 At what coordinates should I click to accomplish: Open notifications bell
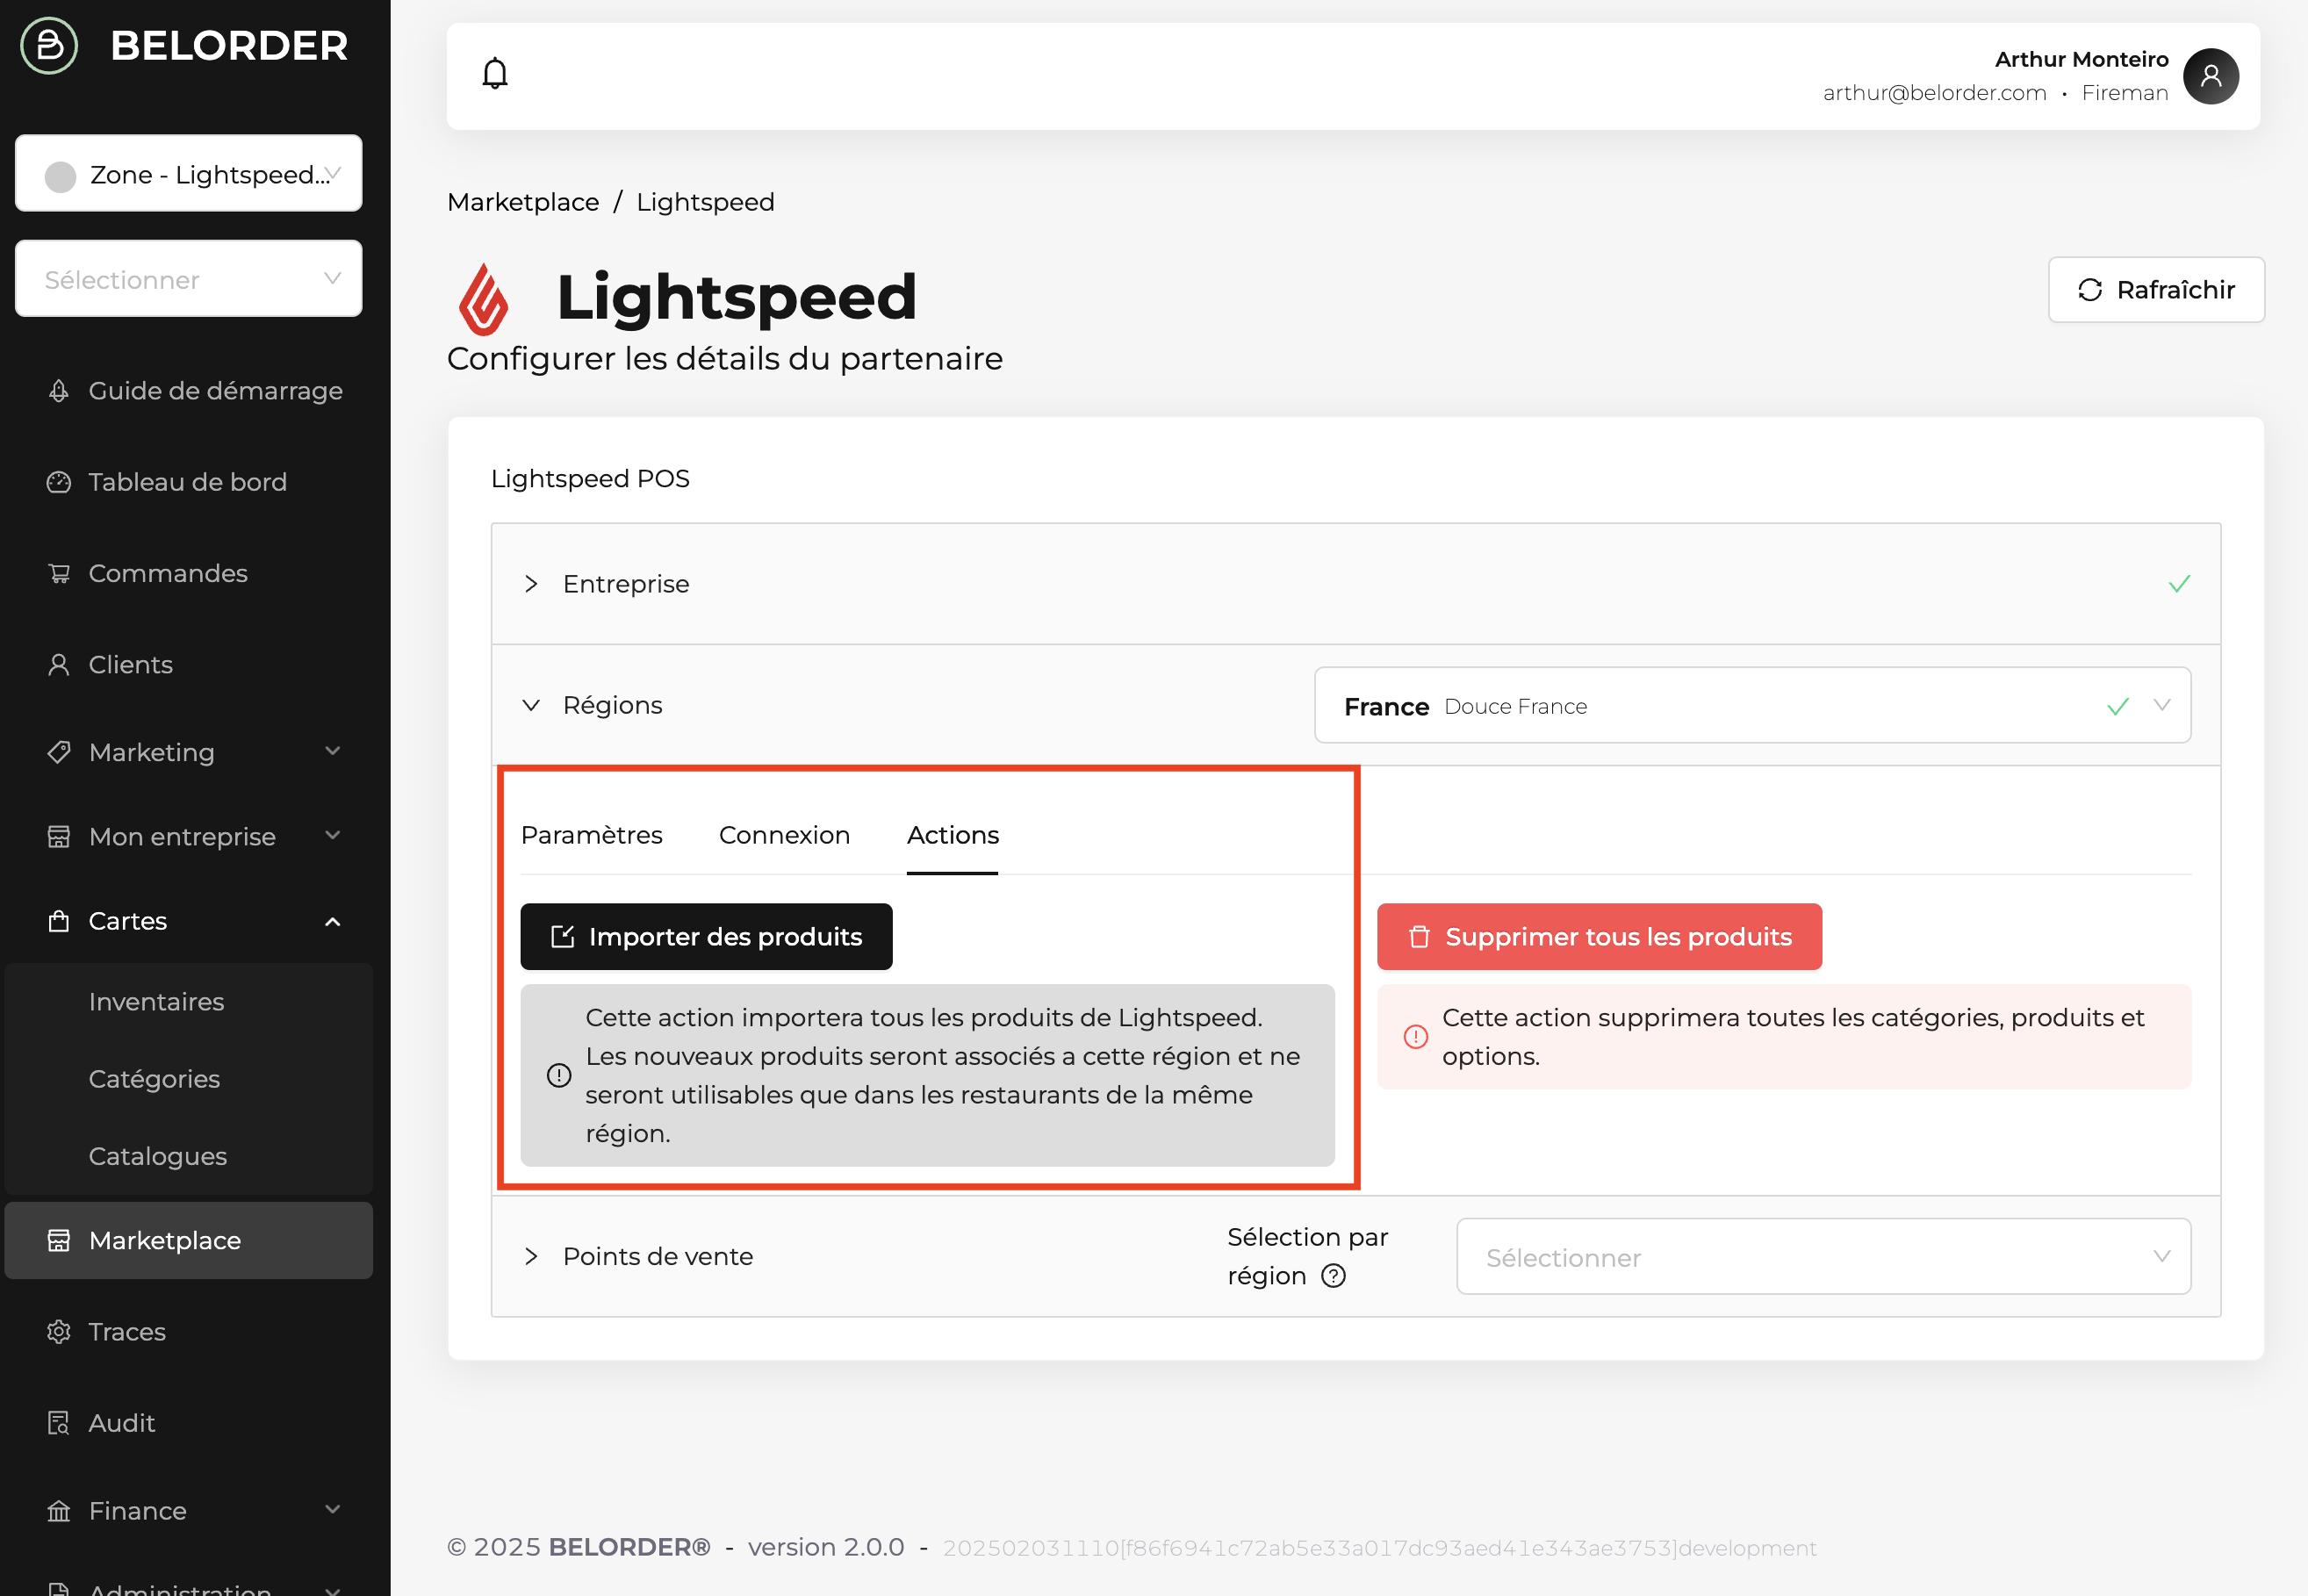click(x=495, y=74)
